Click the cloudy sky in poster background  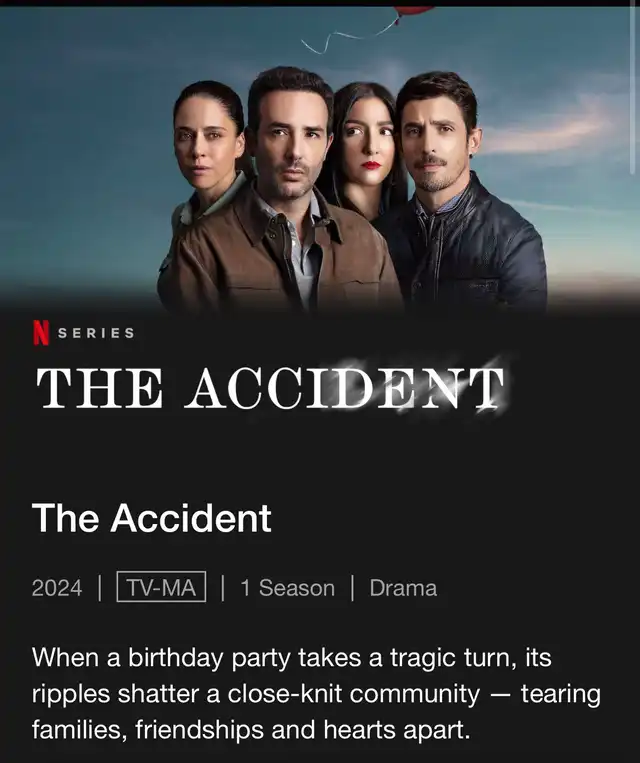83,146
